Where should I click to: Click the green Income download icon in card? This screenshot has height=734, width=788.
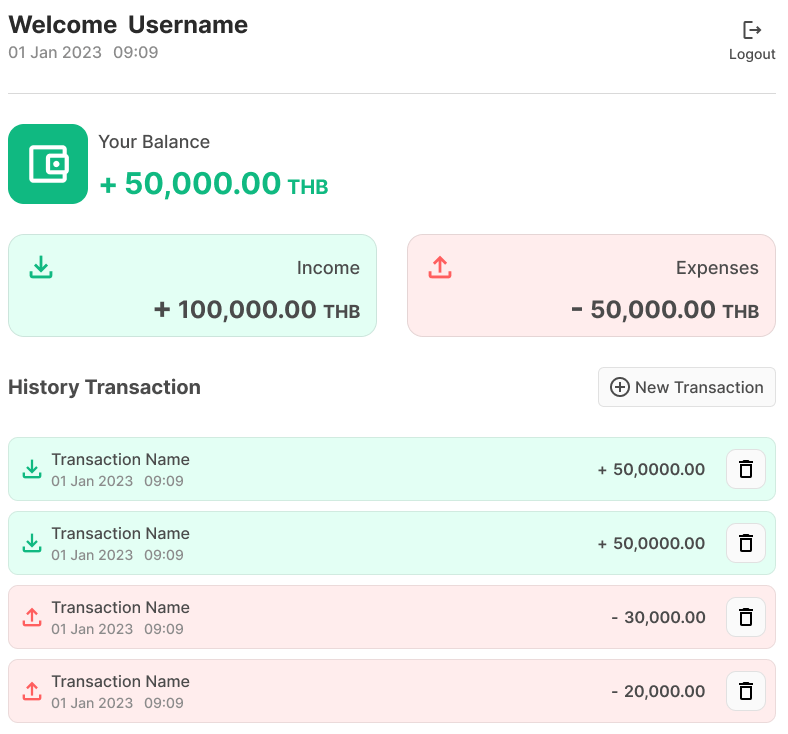[41, 267]
